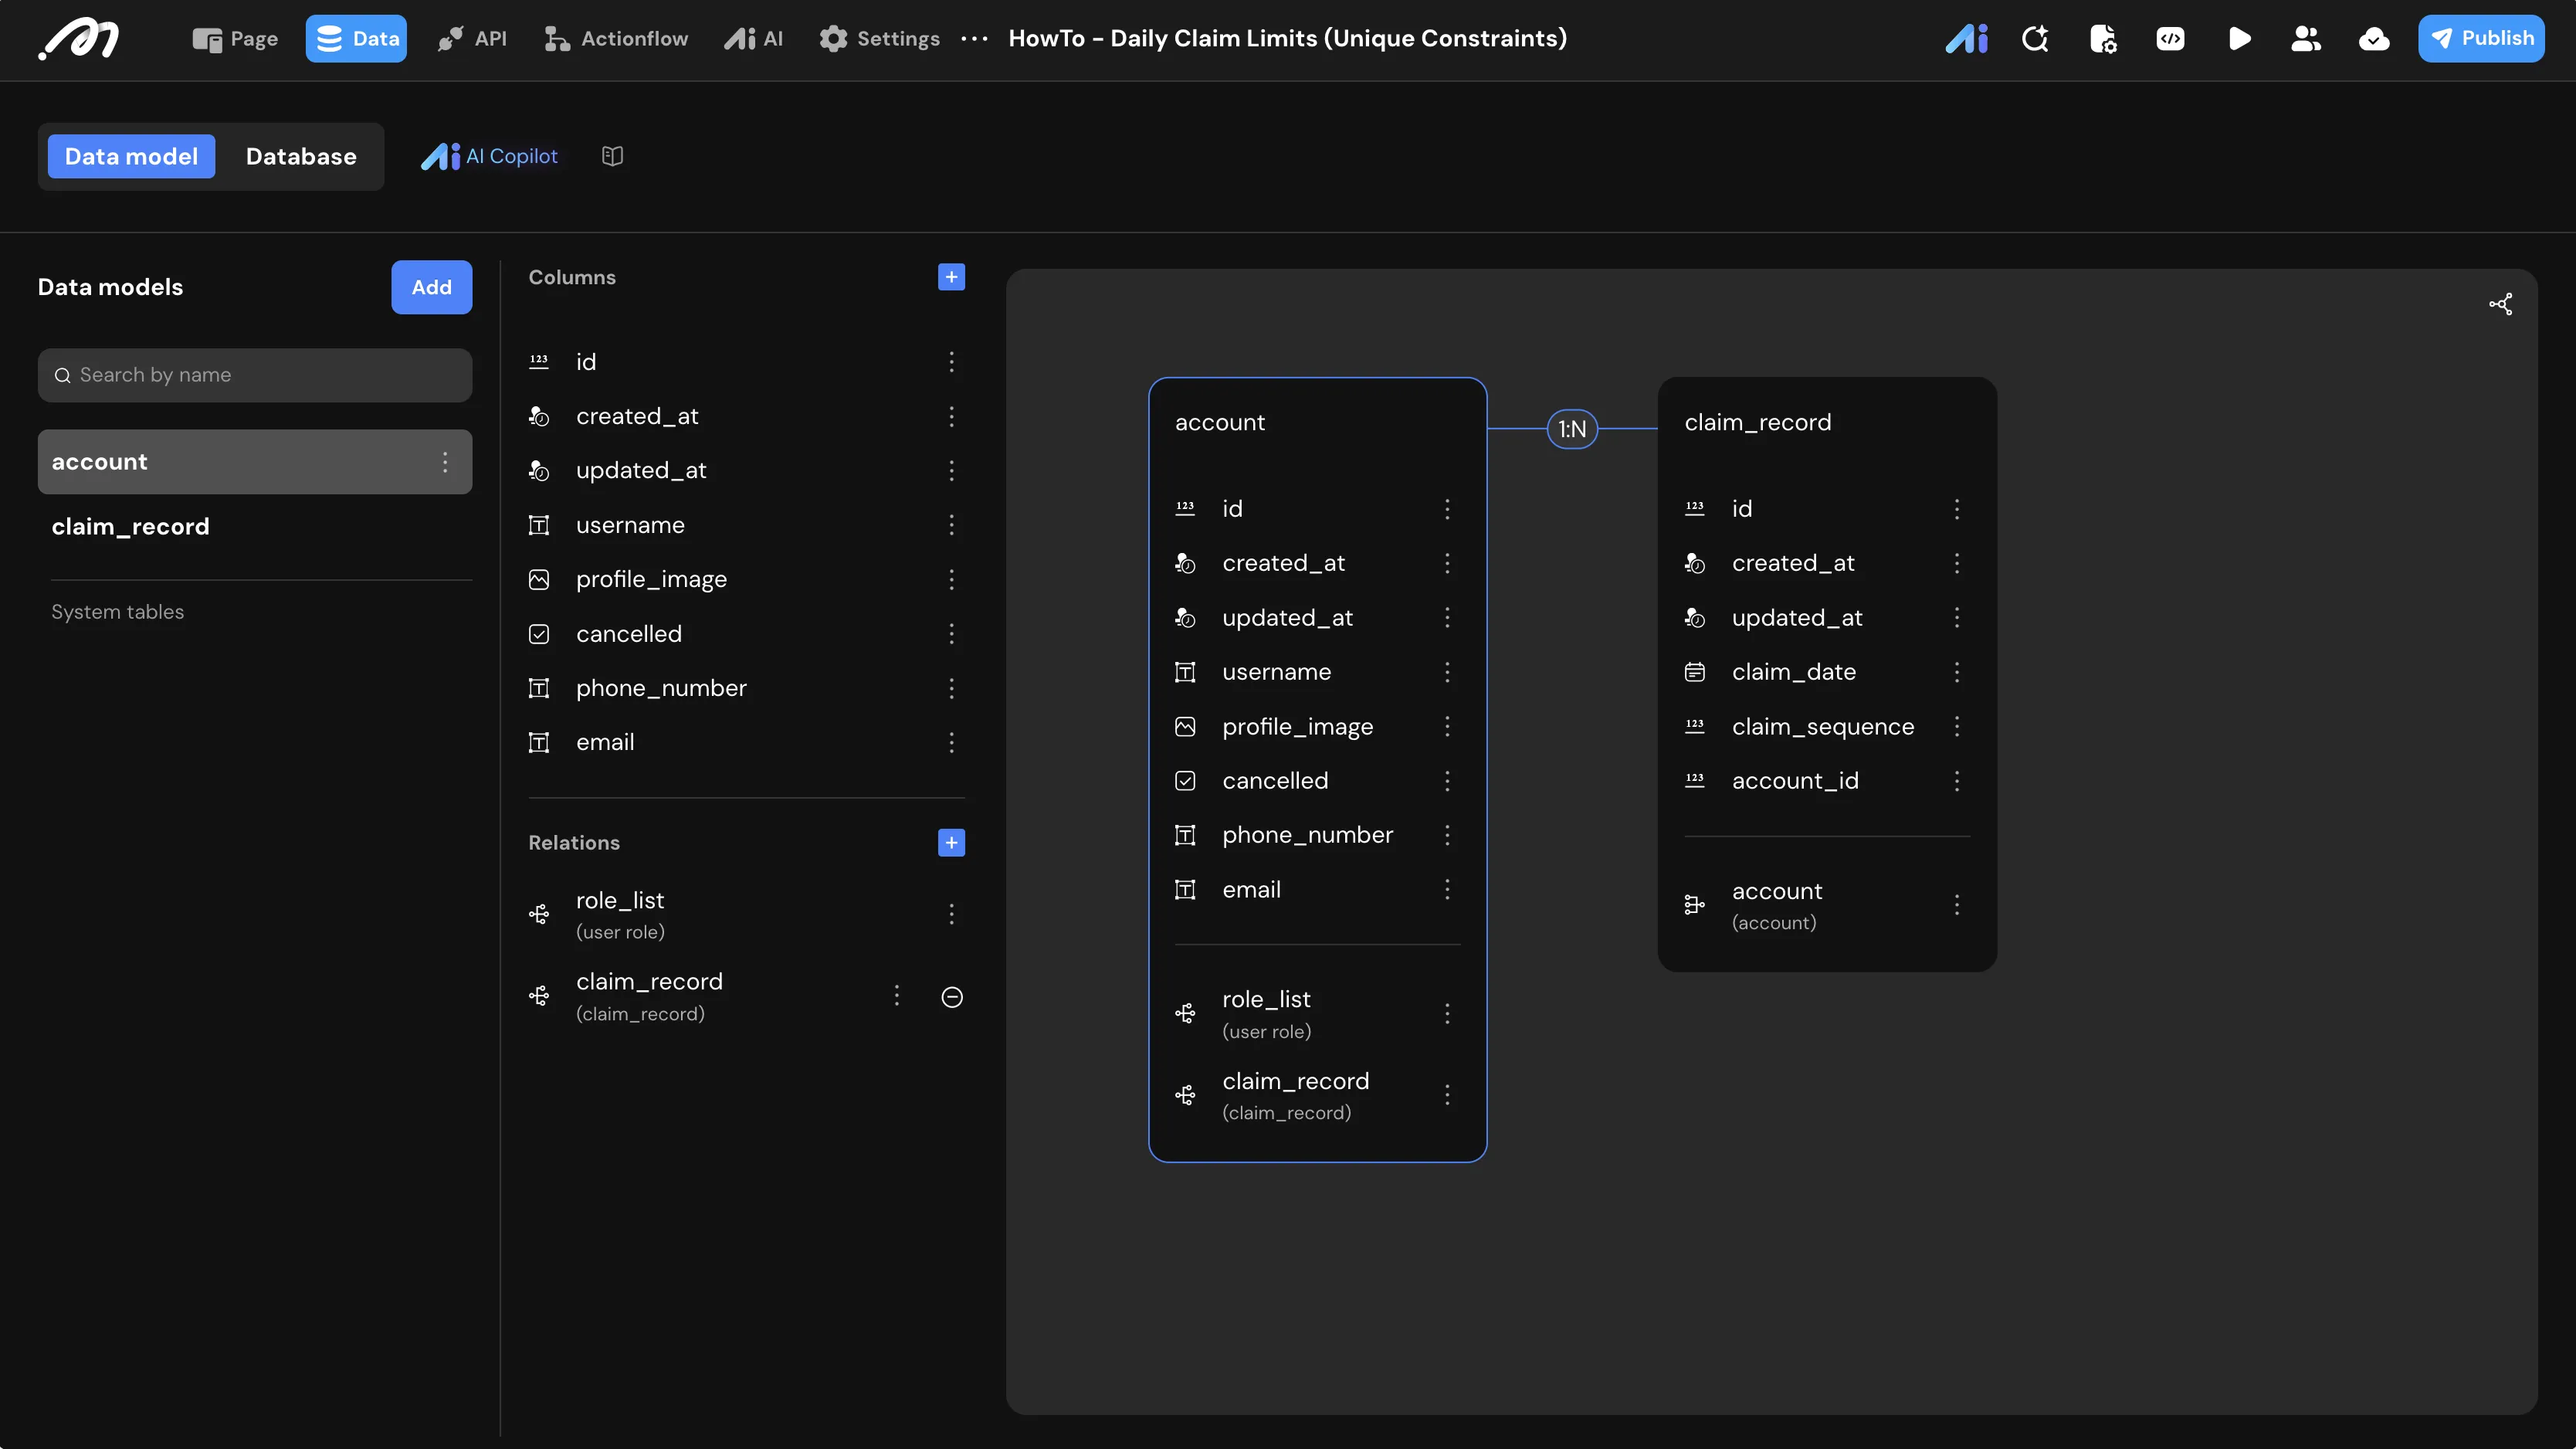The image size is (2576, 1449).
Task: Open the collaborators people icon
Action: coord(2306,39)
